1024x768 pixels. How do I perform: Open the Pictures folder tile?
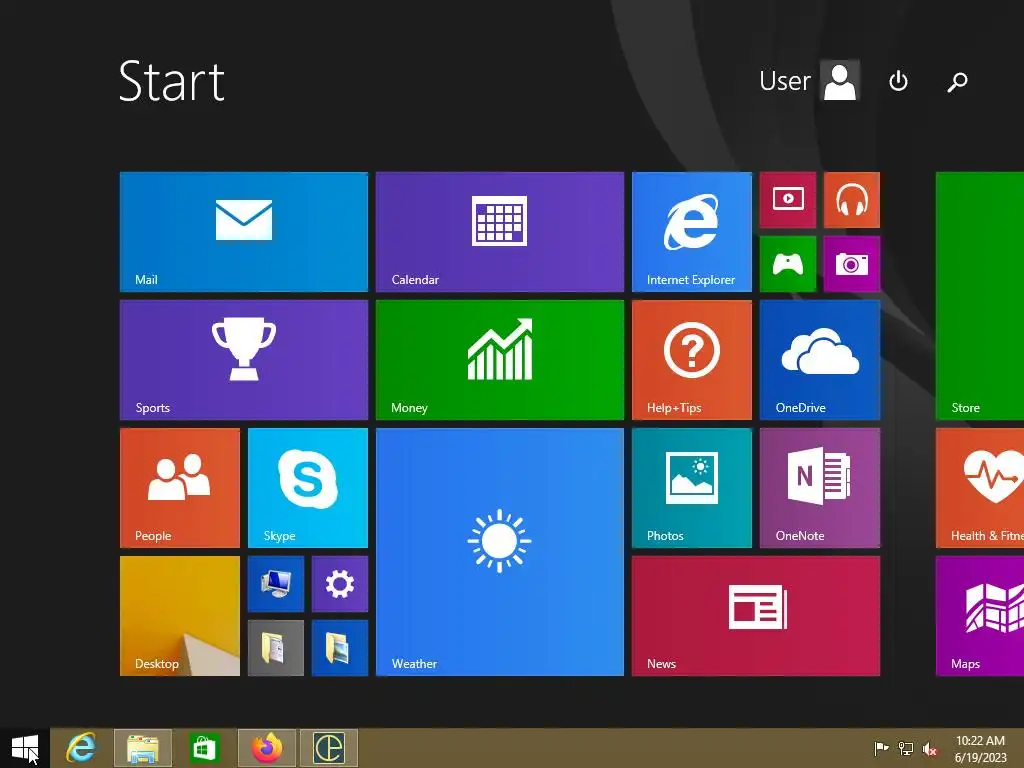point(340,648)
